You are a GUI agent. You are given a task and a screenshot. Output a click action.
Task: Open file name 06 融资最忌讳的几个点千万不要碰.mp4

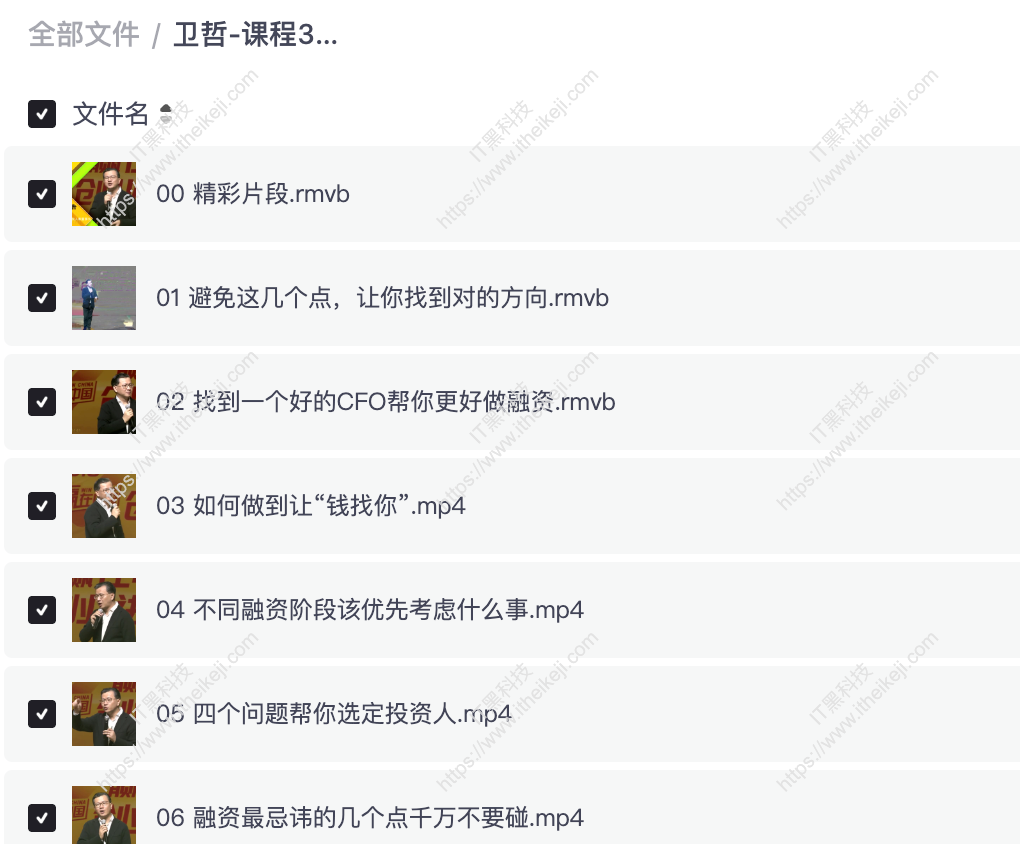[x=369, y=818]
